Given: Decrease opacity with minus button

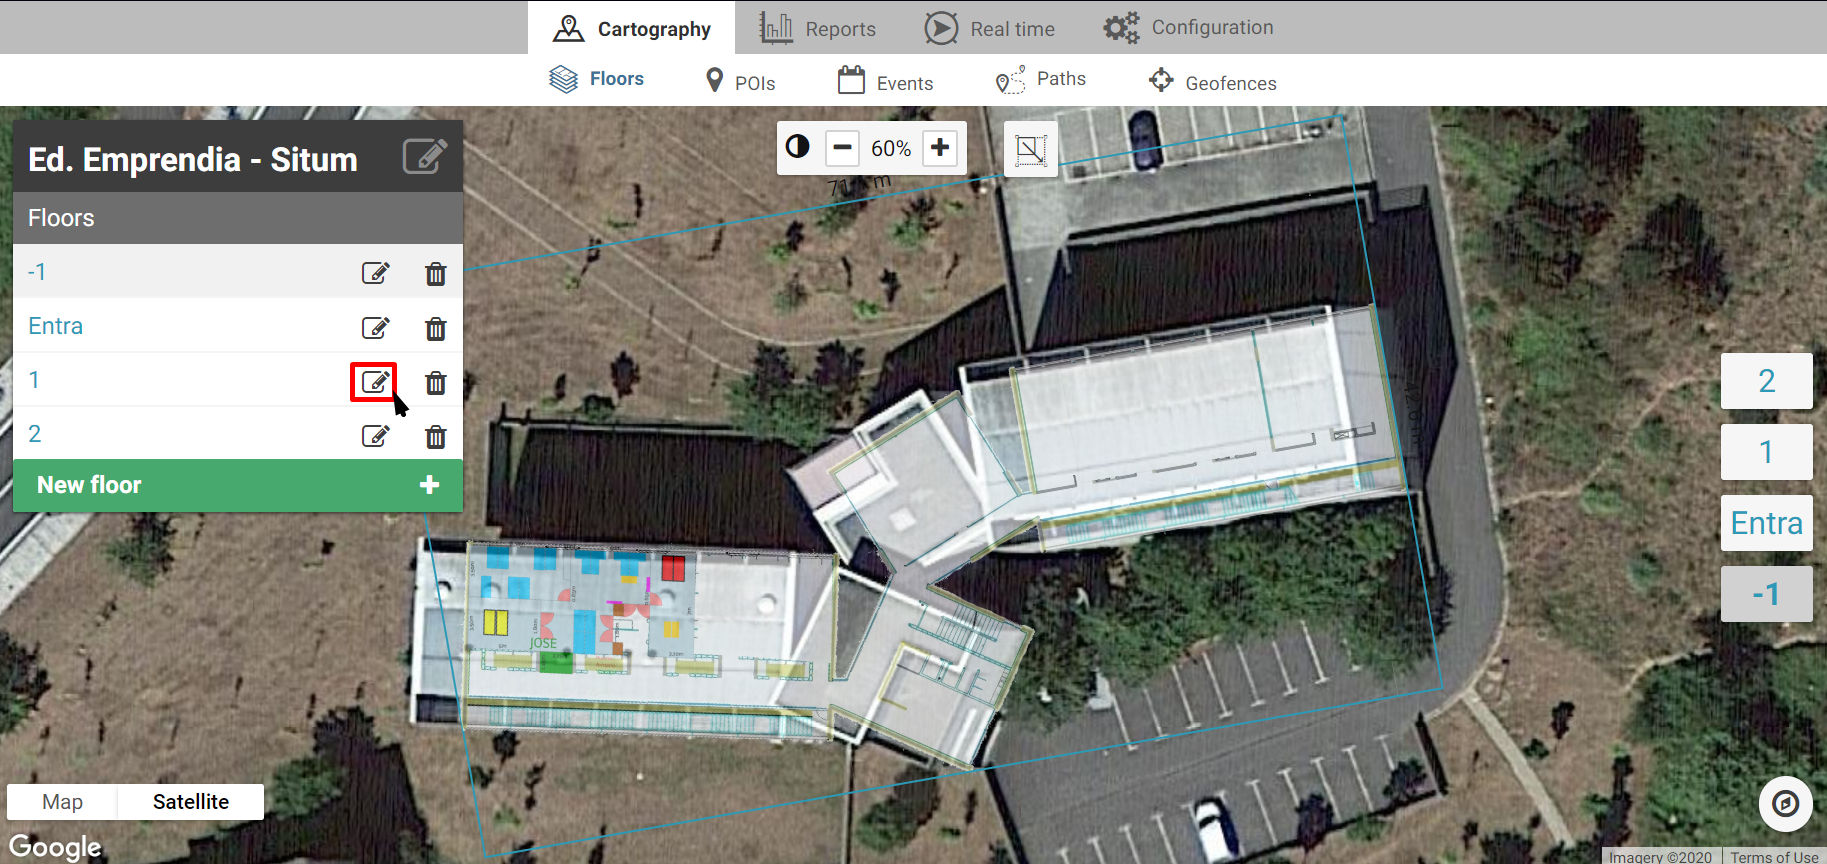Looking at the screenshot, I should (843, 148).
